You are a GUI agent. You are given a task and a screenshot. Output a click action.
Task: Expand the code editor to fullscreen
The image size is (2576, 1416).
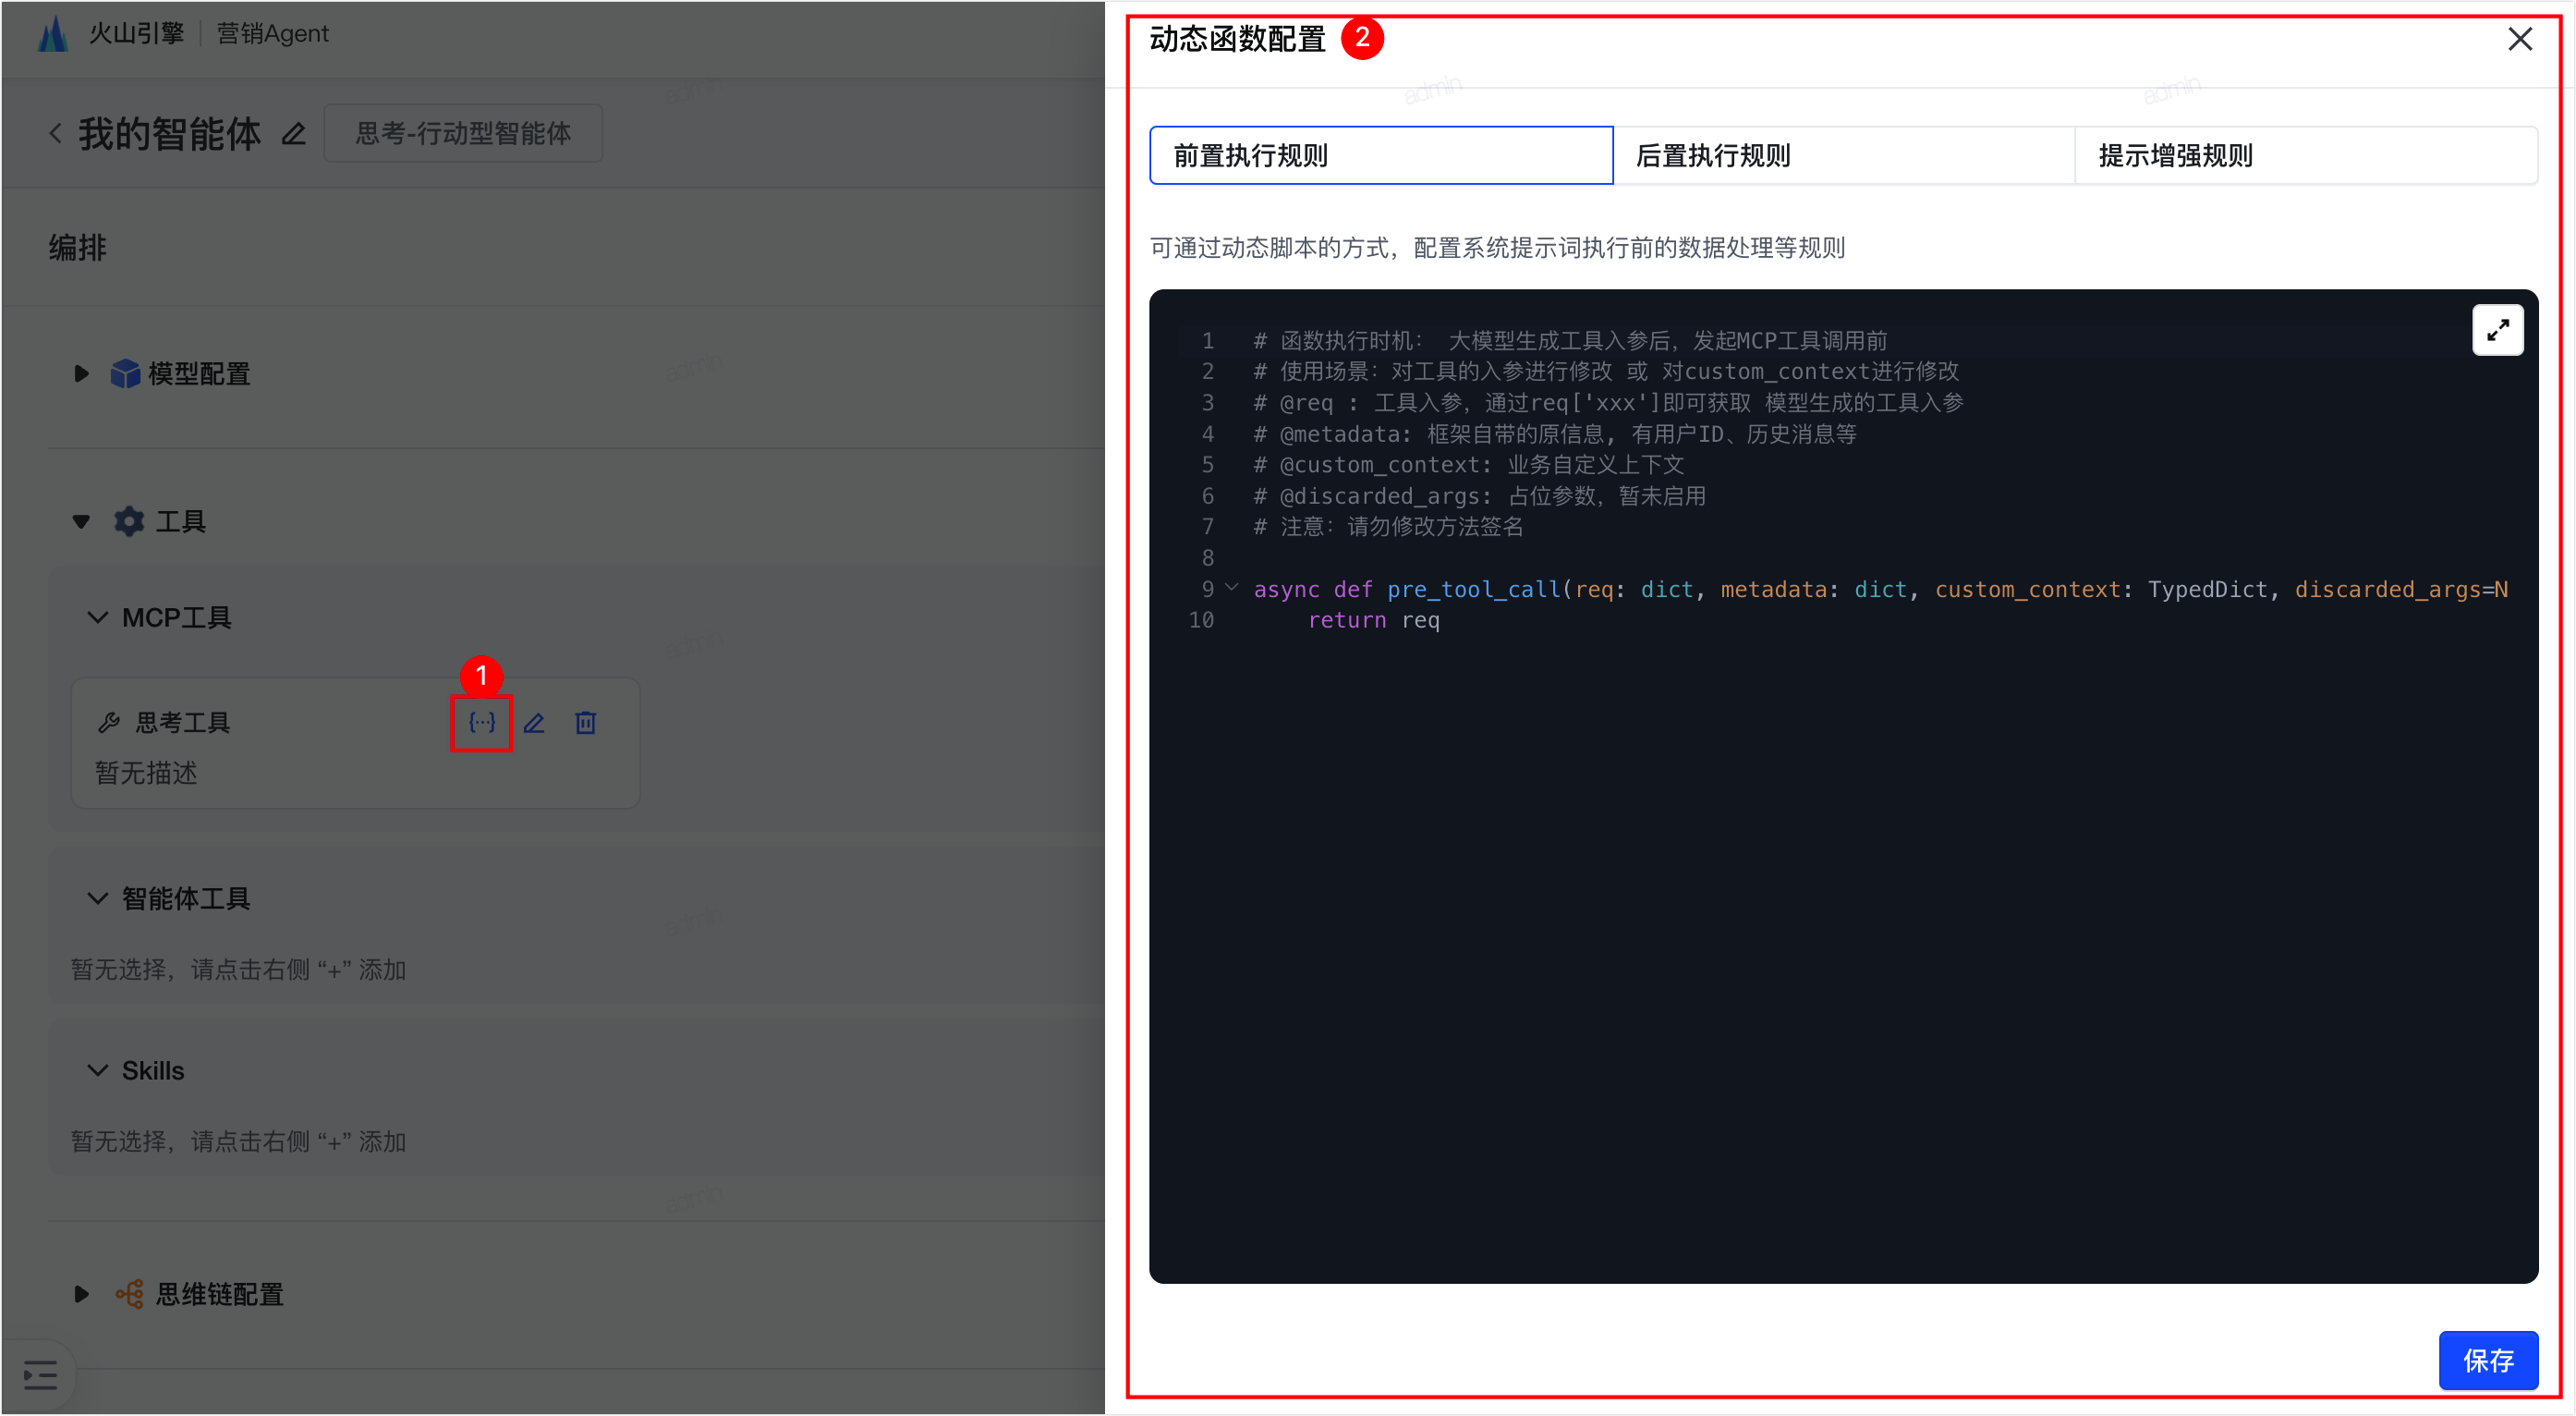tap(2497, 330)
